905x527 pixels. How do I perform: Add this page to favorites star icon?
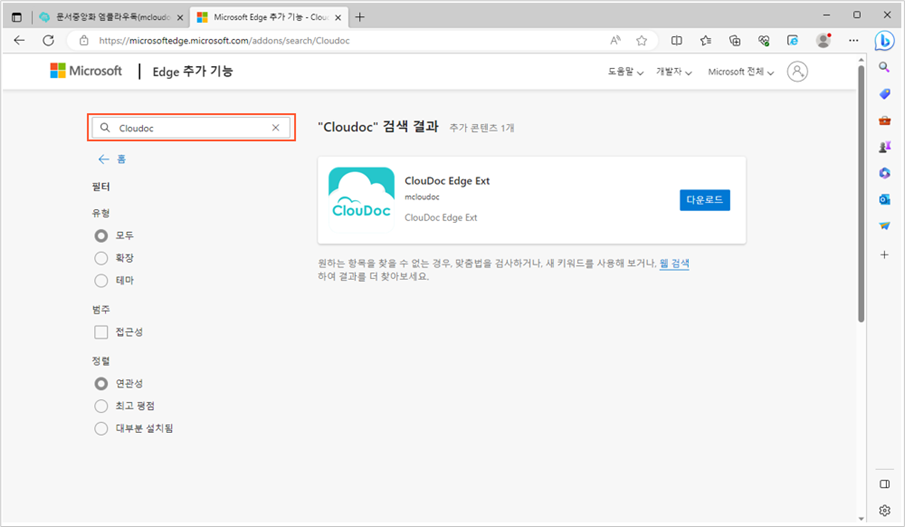641,40
